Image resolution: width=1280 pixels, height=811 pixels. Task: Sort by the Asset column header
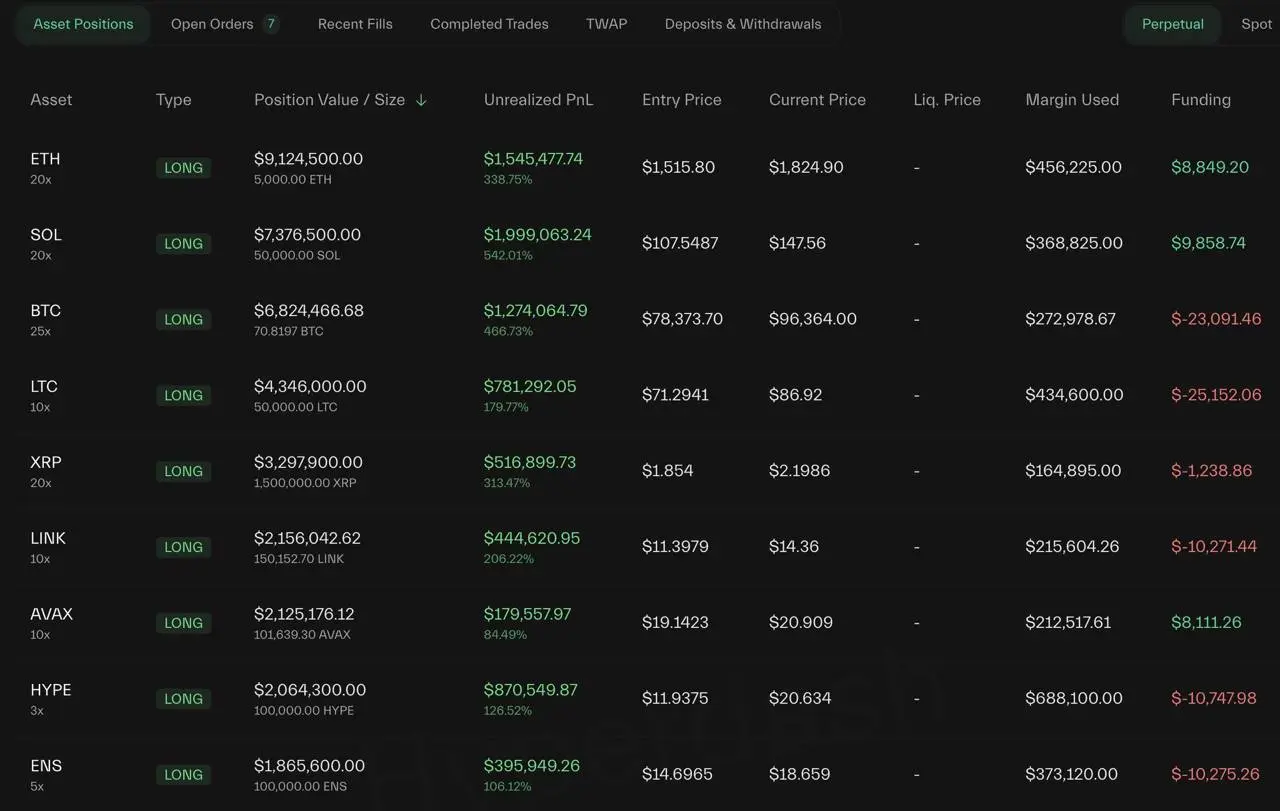(x=51, y=100)
